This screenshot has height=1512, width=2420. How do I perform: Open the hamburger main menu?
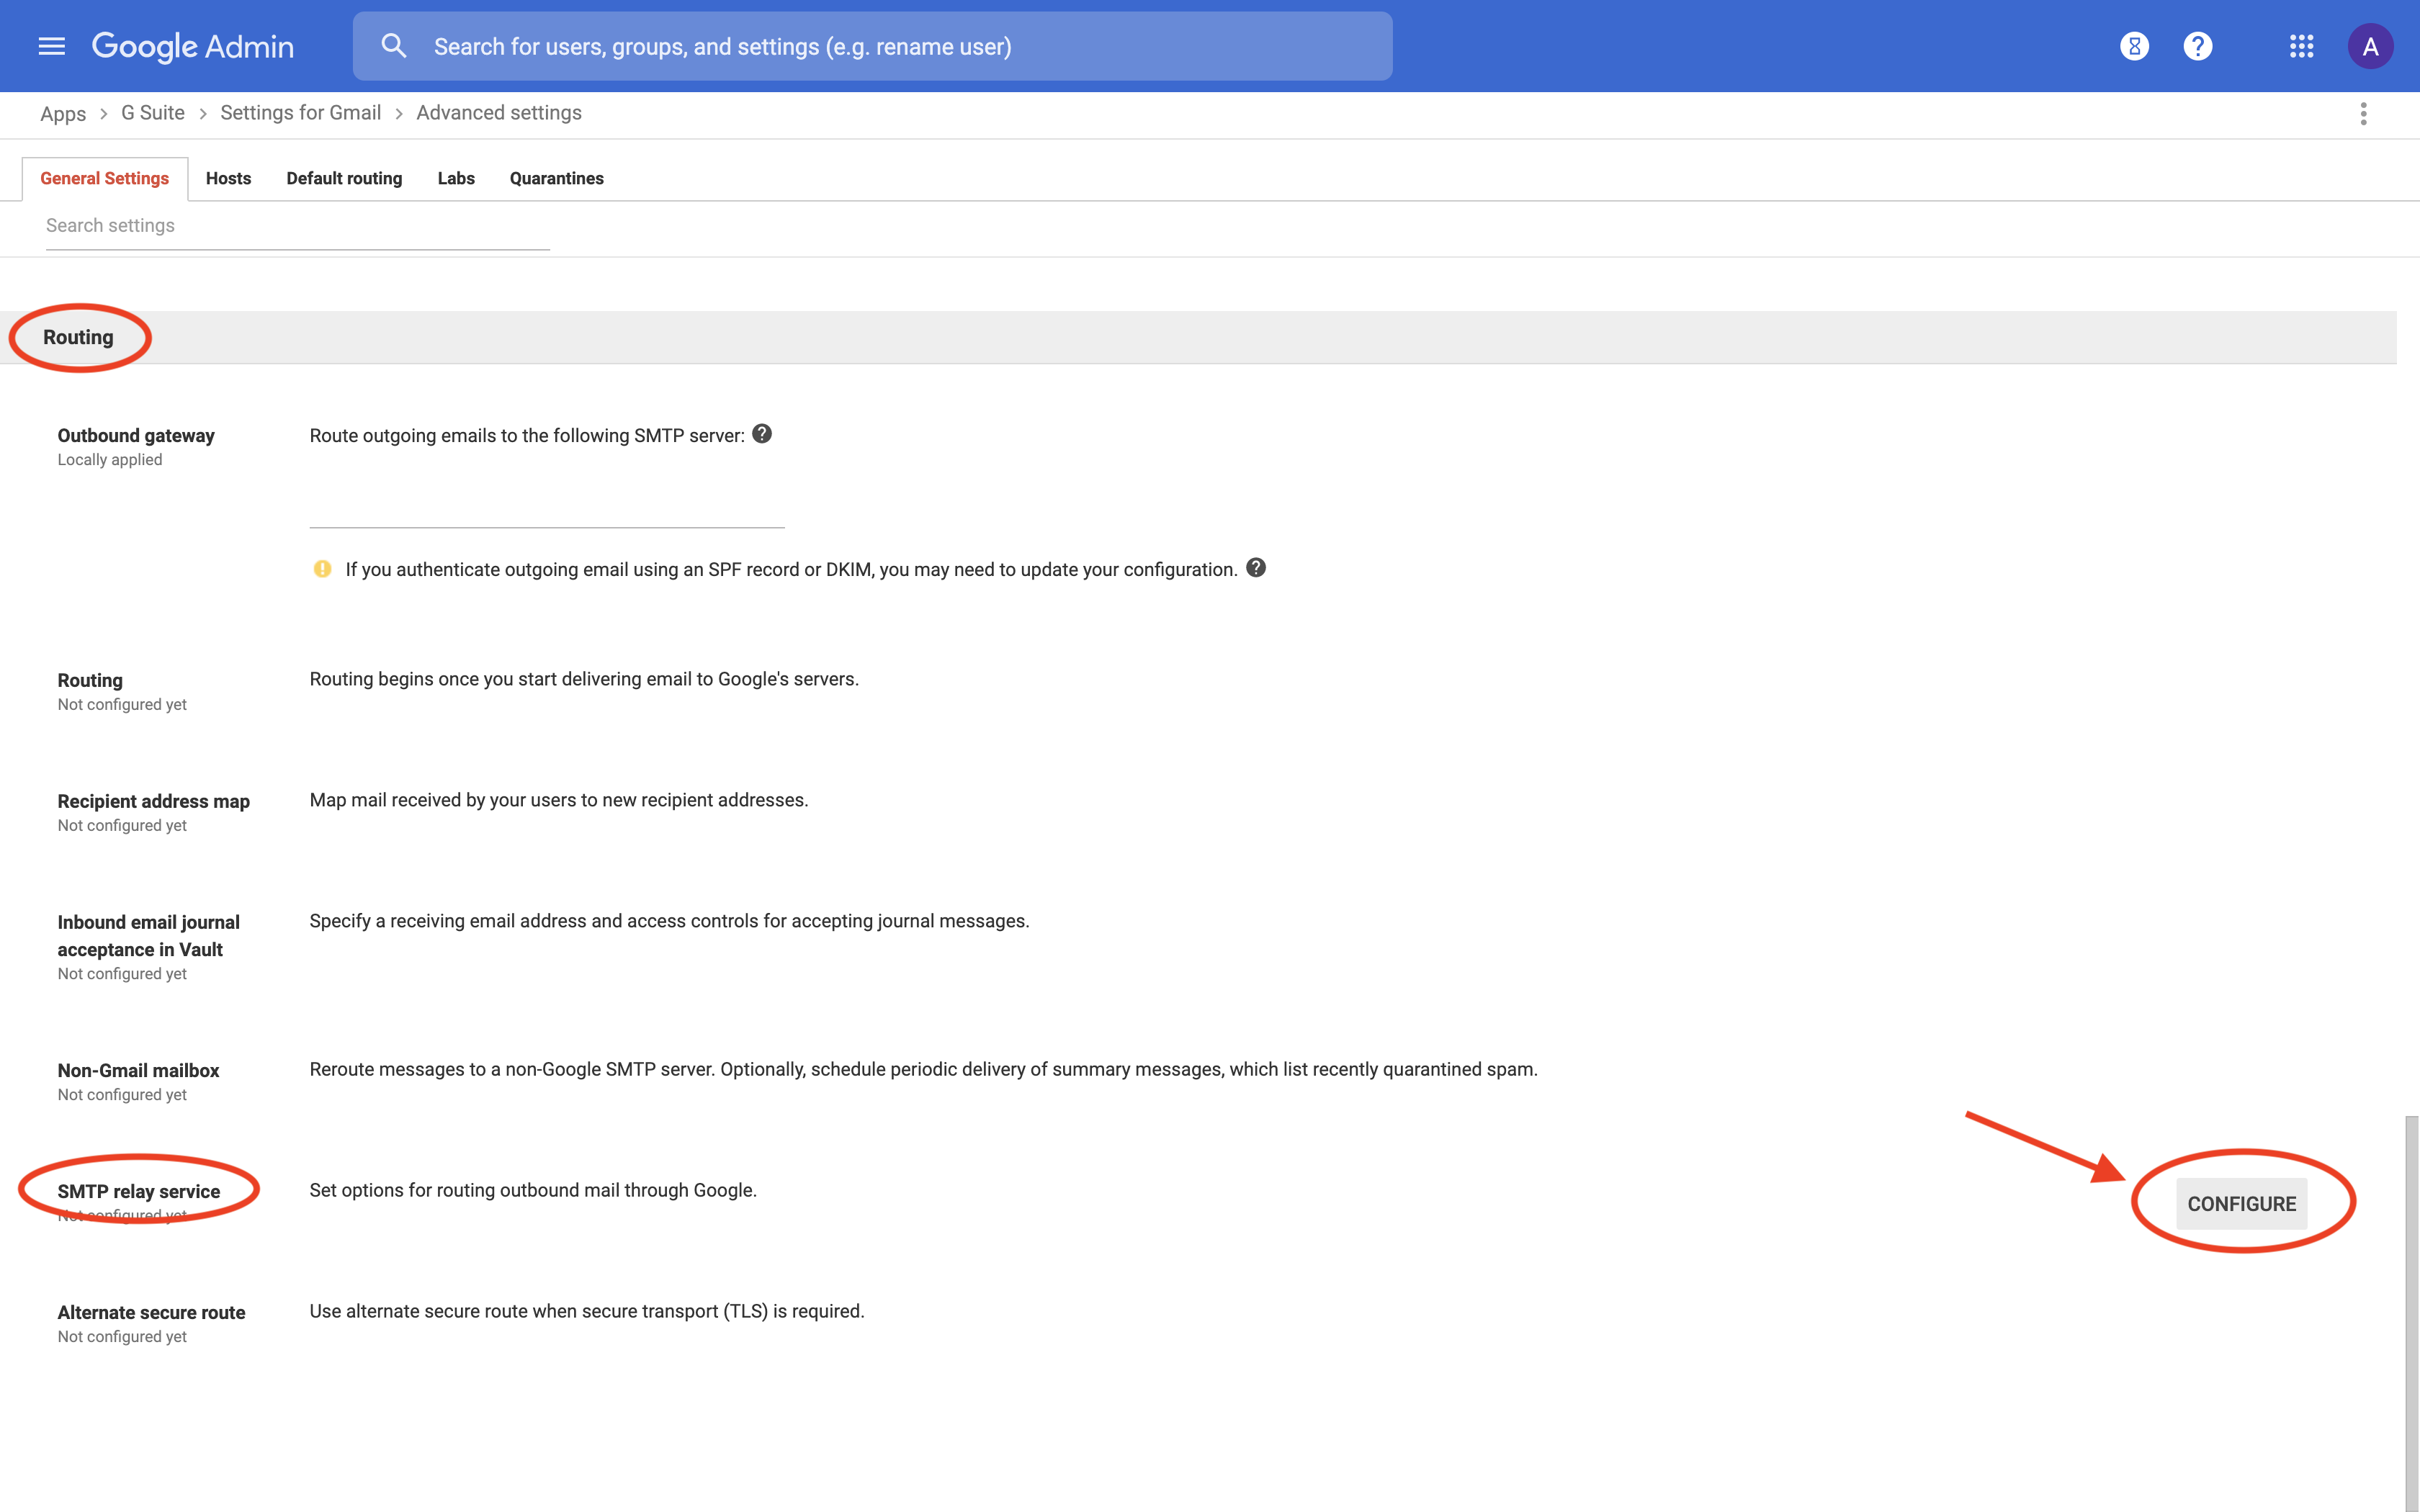click(51, 46)
